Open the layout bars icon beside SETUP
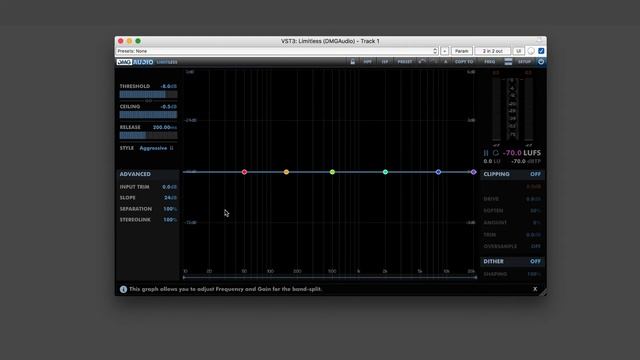The height and width of the screenshot is (360, 640). [508, 62]
